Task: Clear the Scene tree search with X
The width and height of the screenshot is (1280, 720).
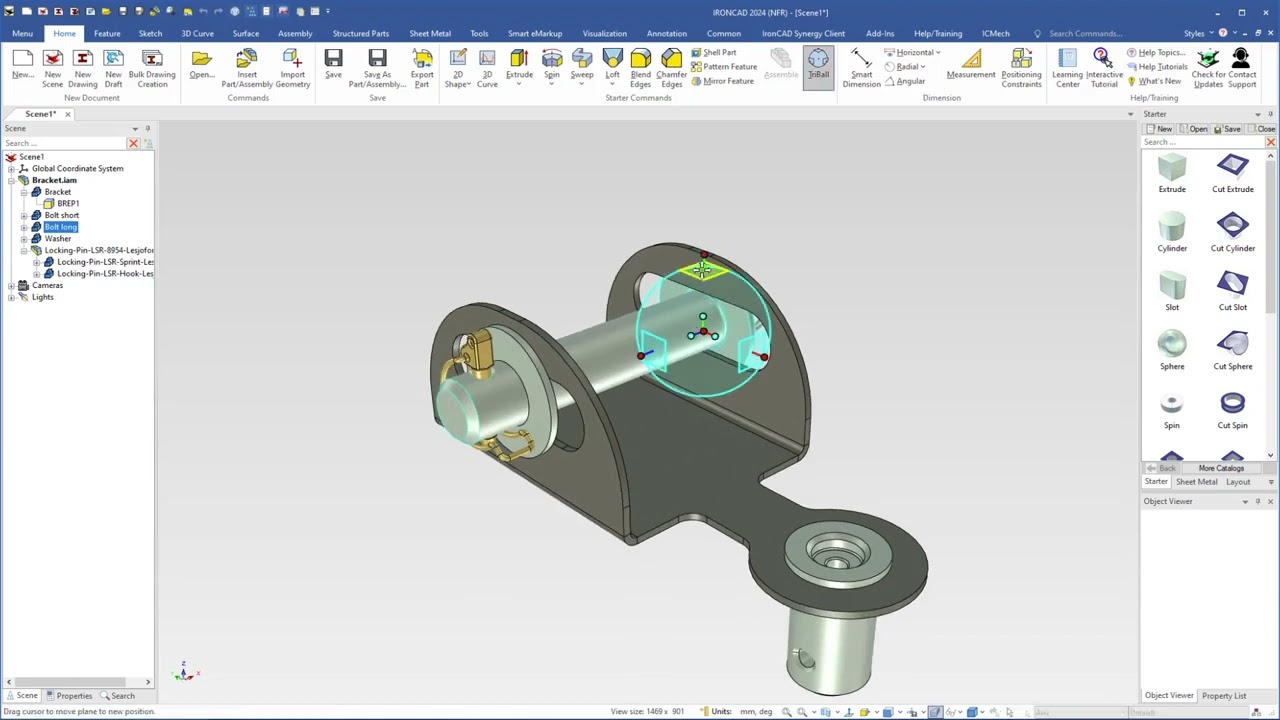Action: (x=133, y=143)
